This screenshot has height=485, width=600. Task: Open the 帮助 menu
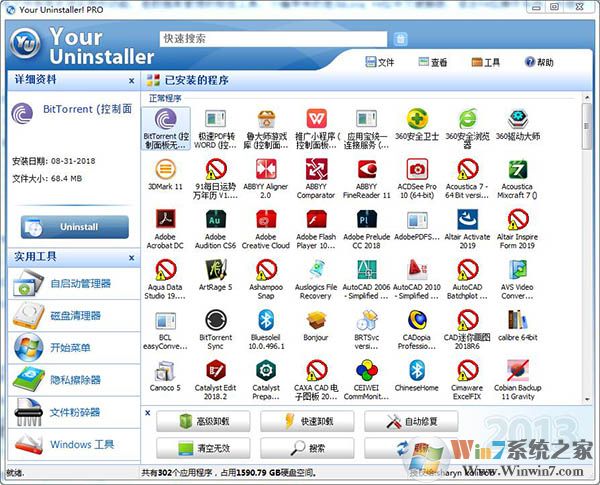coord(539,62)
